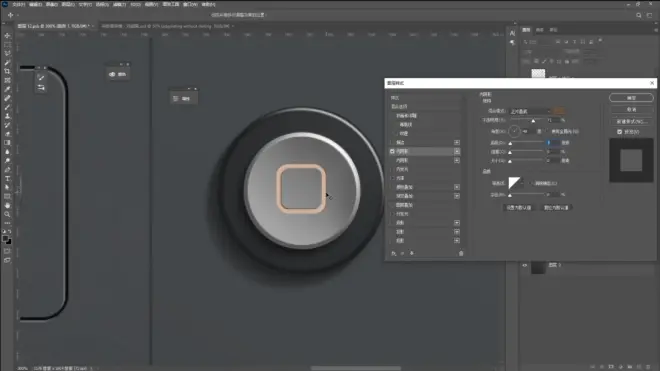Click the plus button on the highlighted Inner Shadow row

pos(457,151)
